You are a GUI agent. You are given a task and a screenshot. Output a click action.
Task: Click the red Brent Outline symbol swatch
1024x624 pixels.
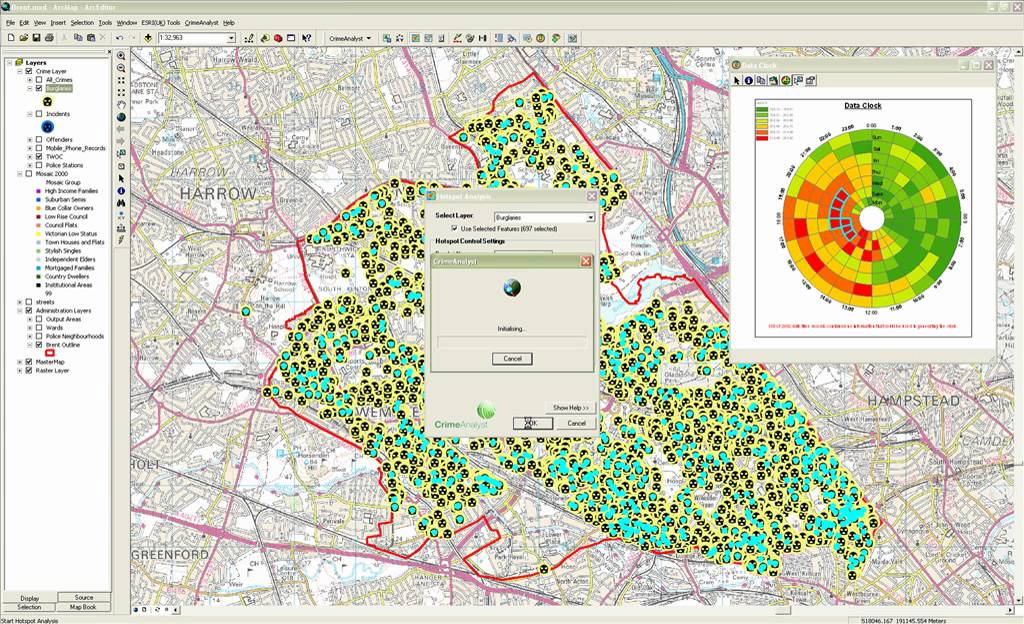[50, 353]
